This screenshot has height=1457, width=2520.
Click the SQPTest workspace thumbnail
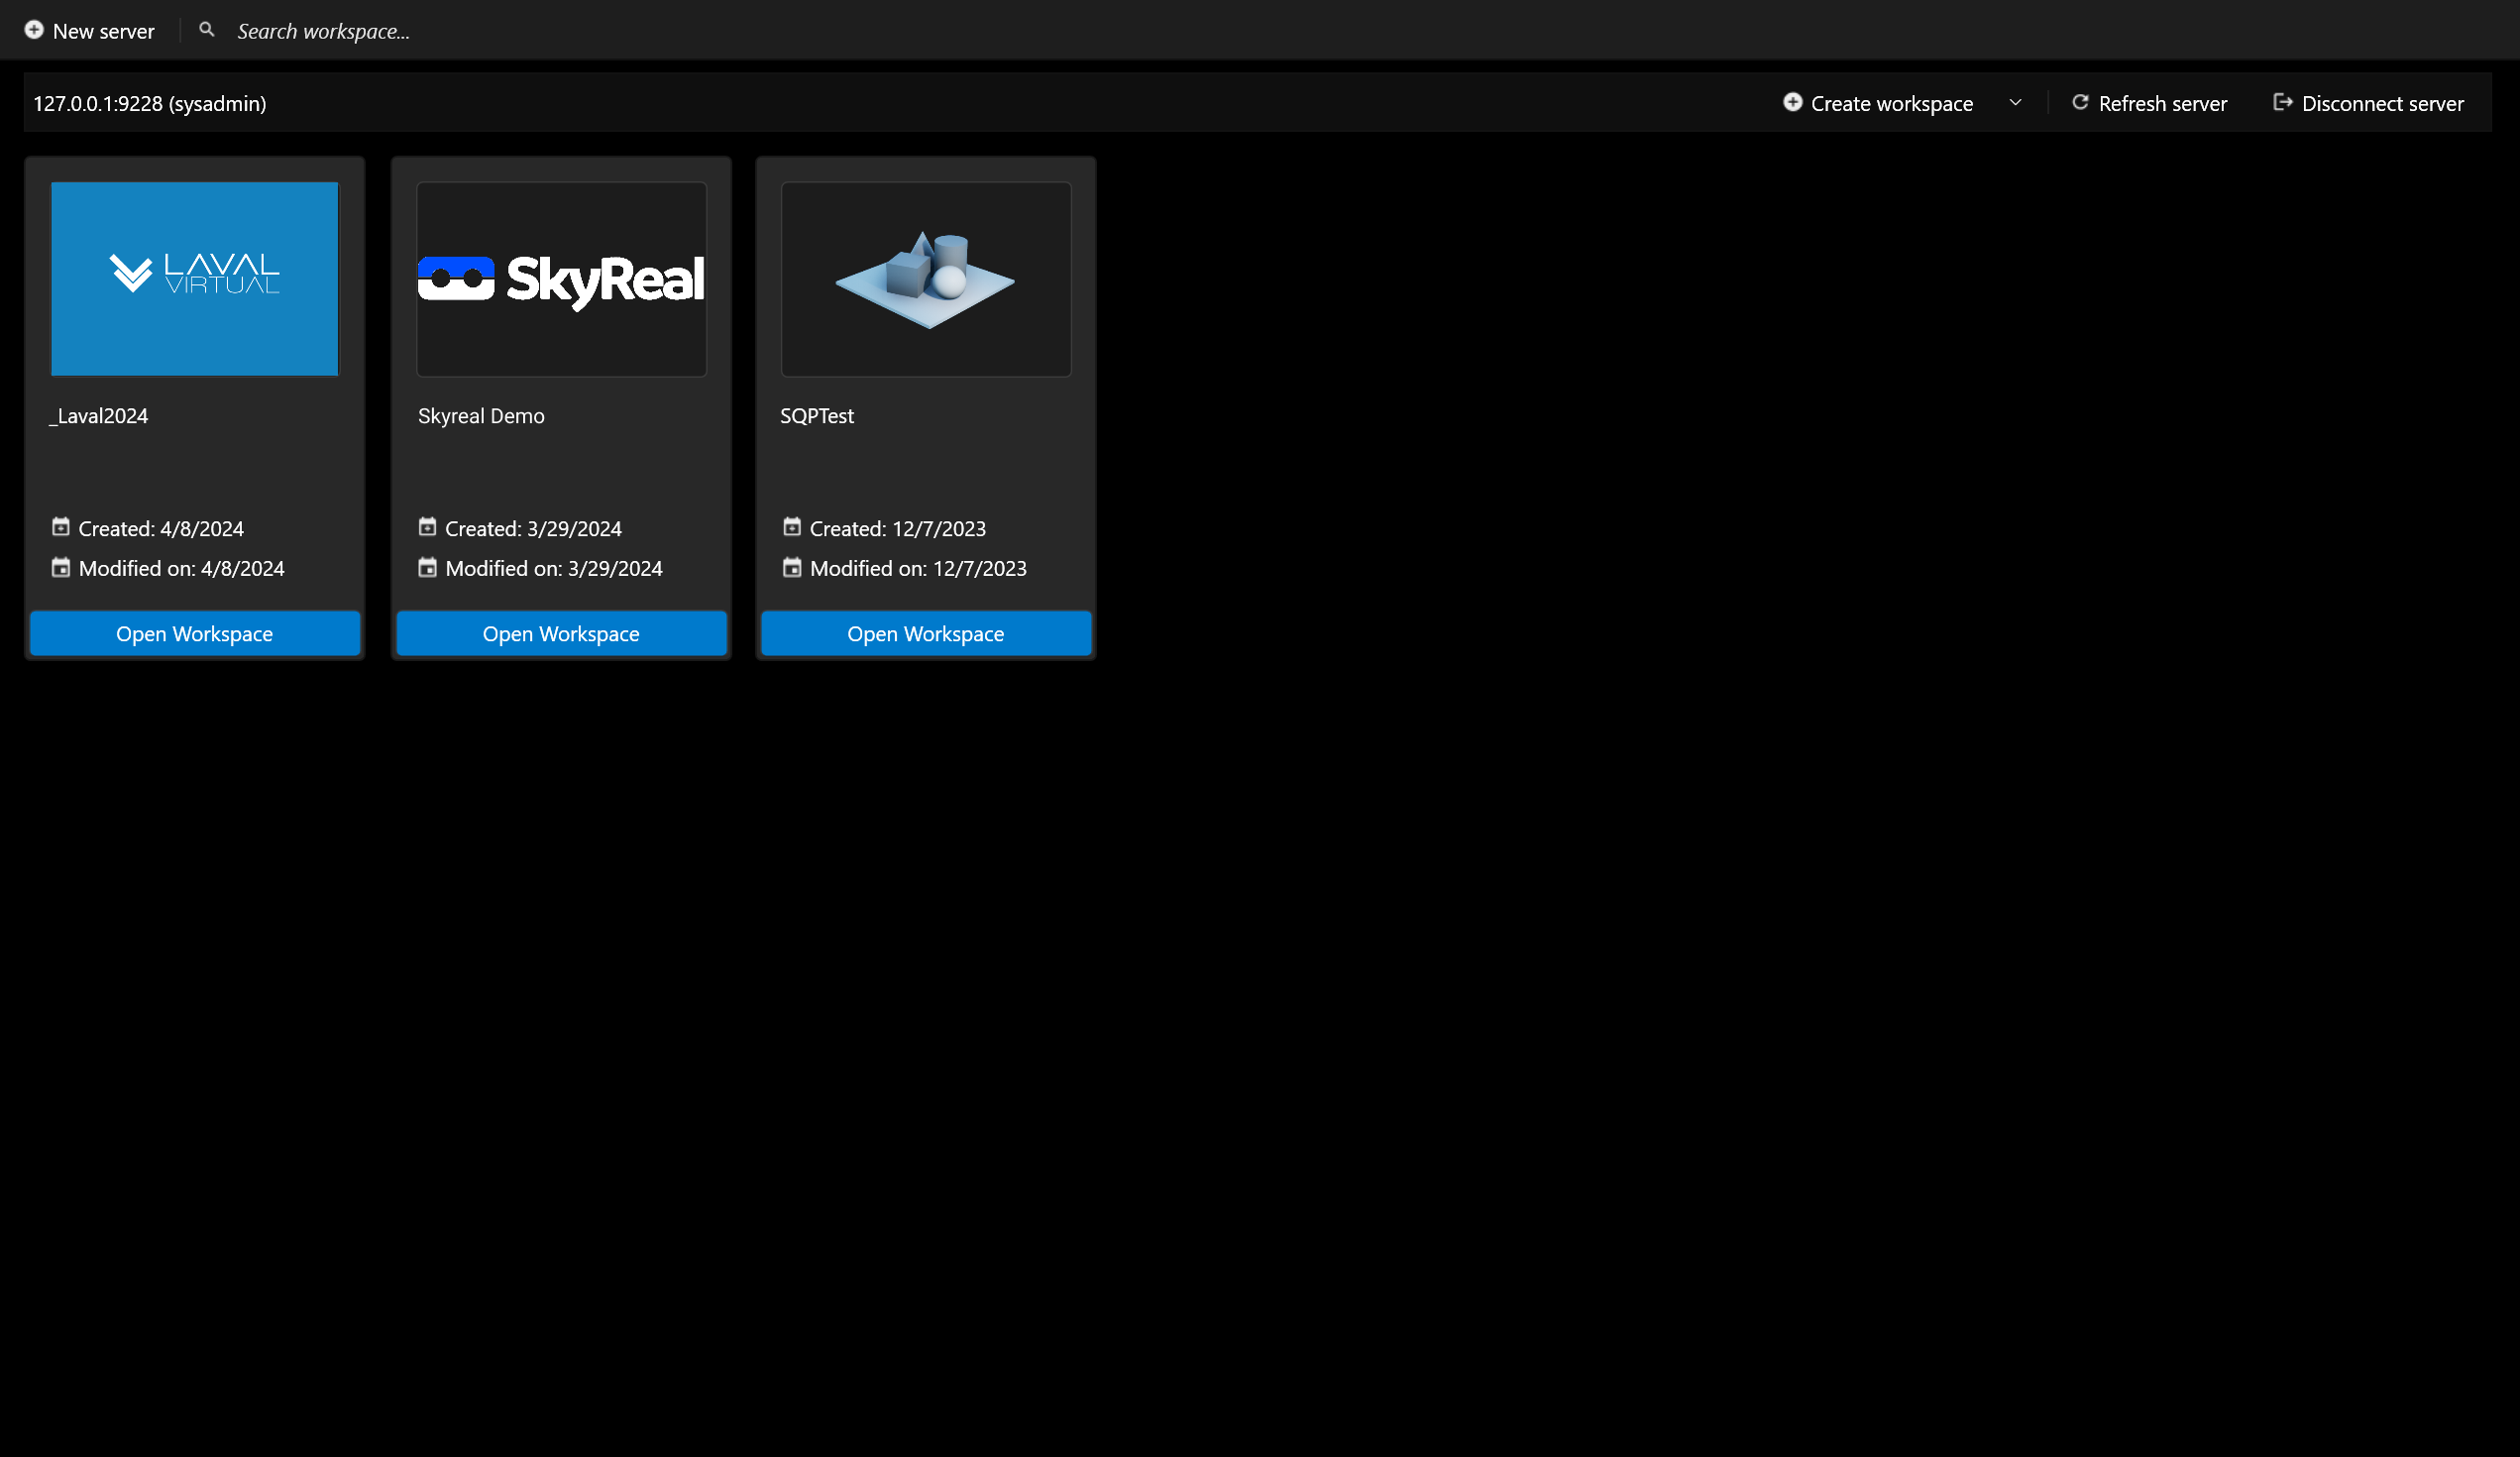(926, 280)
